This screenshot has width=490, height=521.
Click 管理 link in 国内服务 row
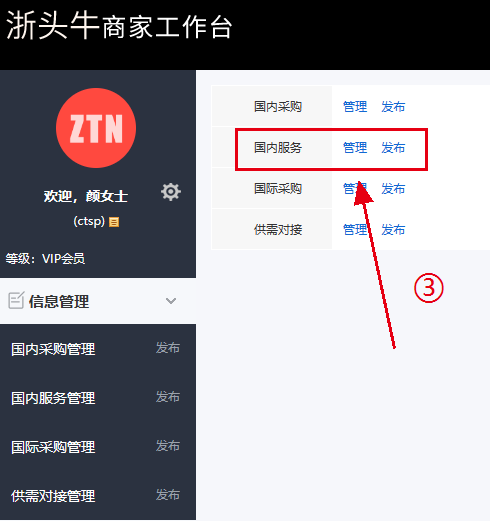[355, 148]
